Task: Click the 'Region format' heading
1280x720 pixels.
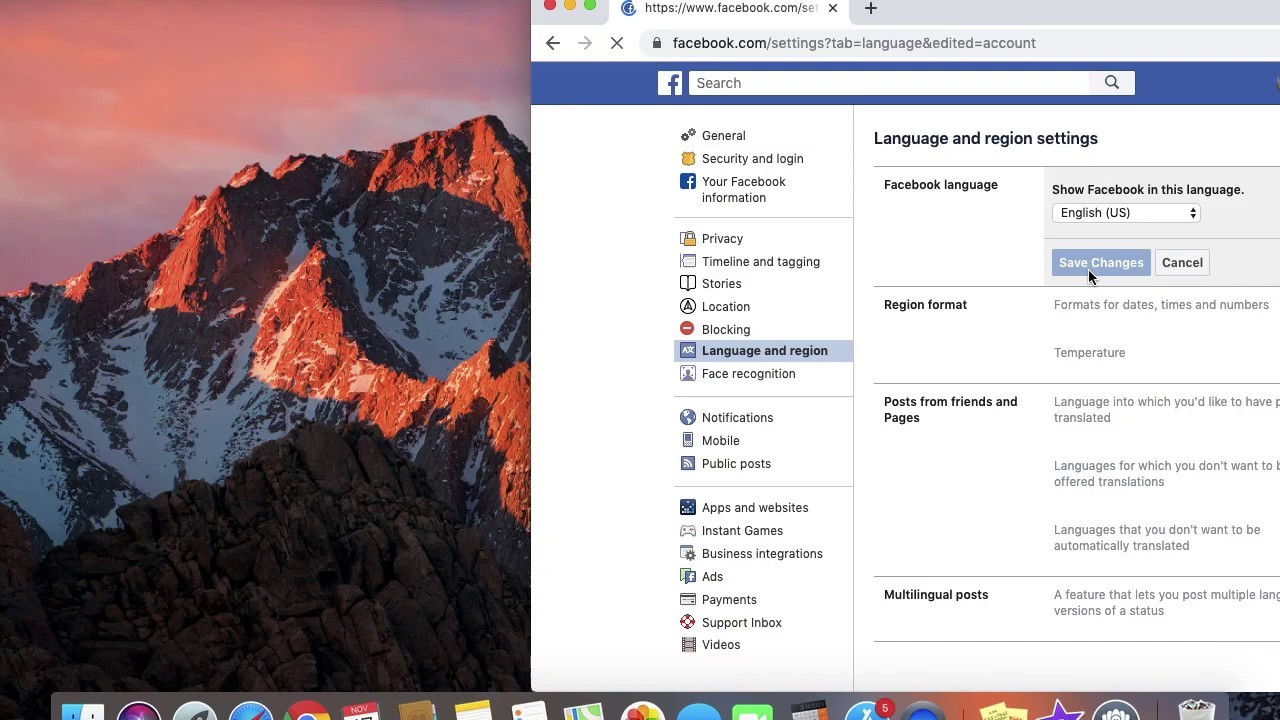Action: (x=925, y=305)
